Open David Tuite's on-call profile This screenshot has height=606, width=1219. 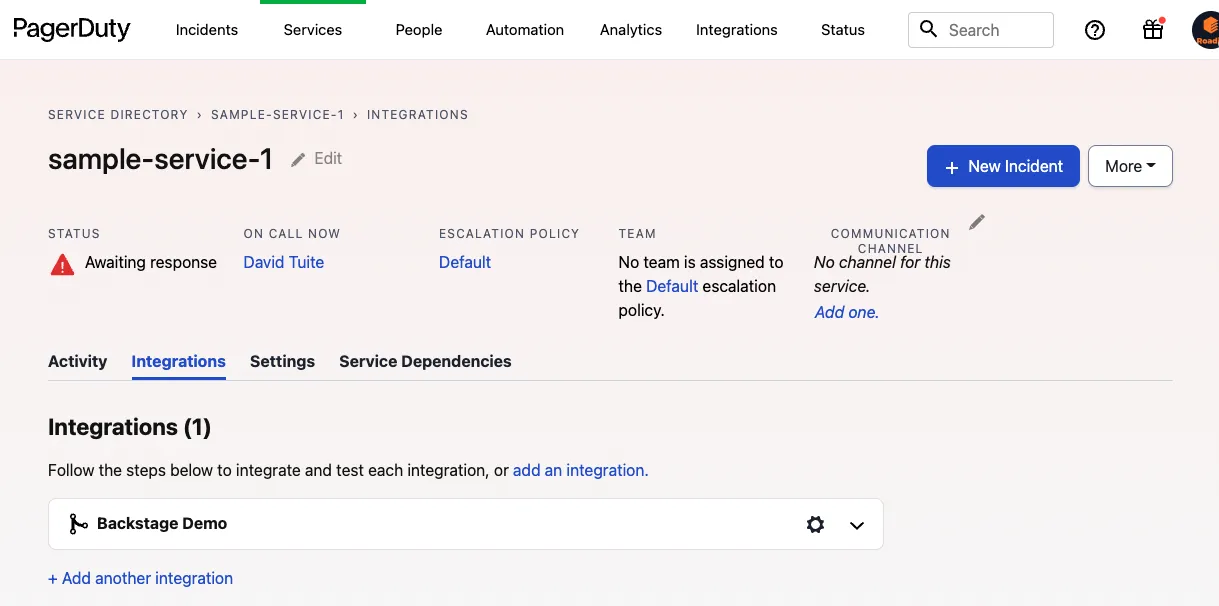(283, 262)
